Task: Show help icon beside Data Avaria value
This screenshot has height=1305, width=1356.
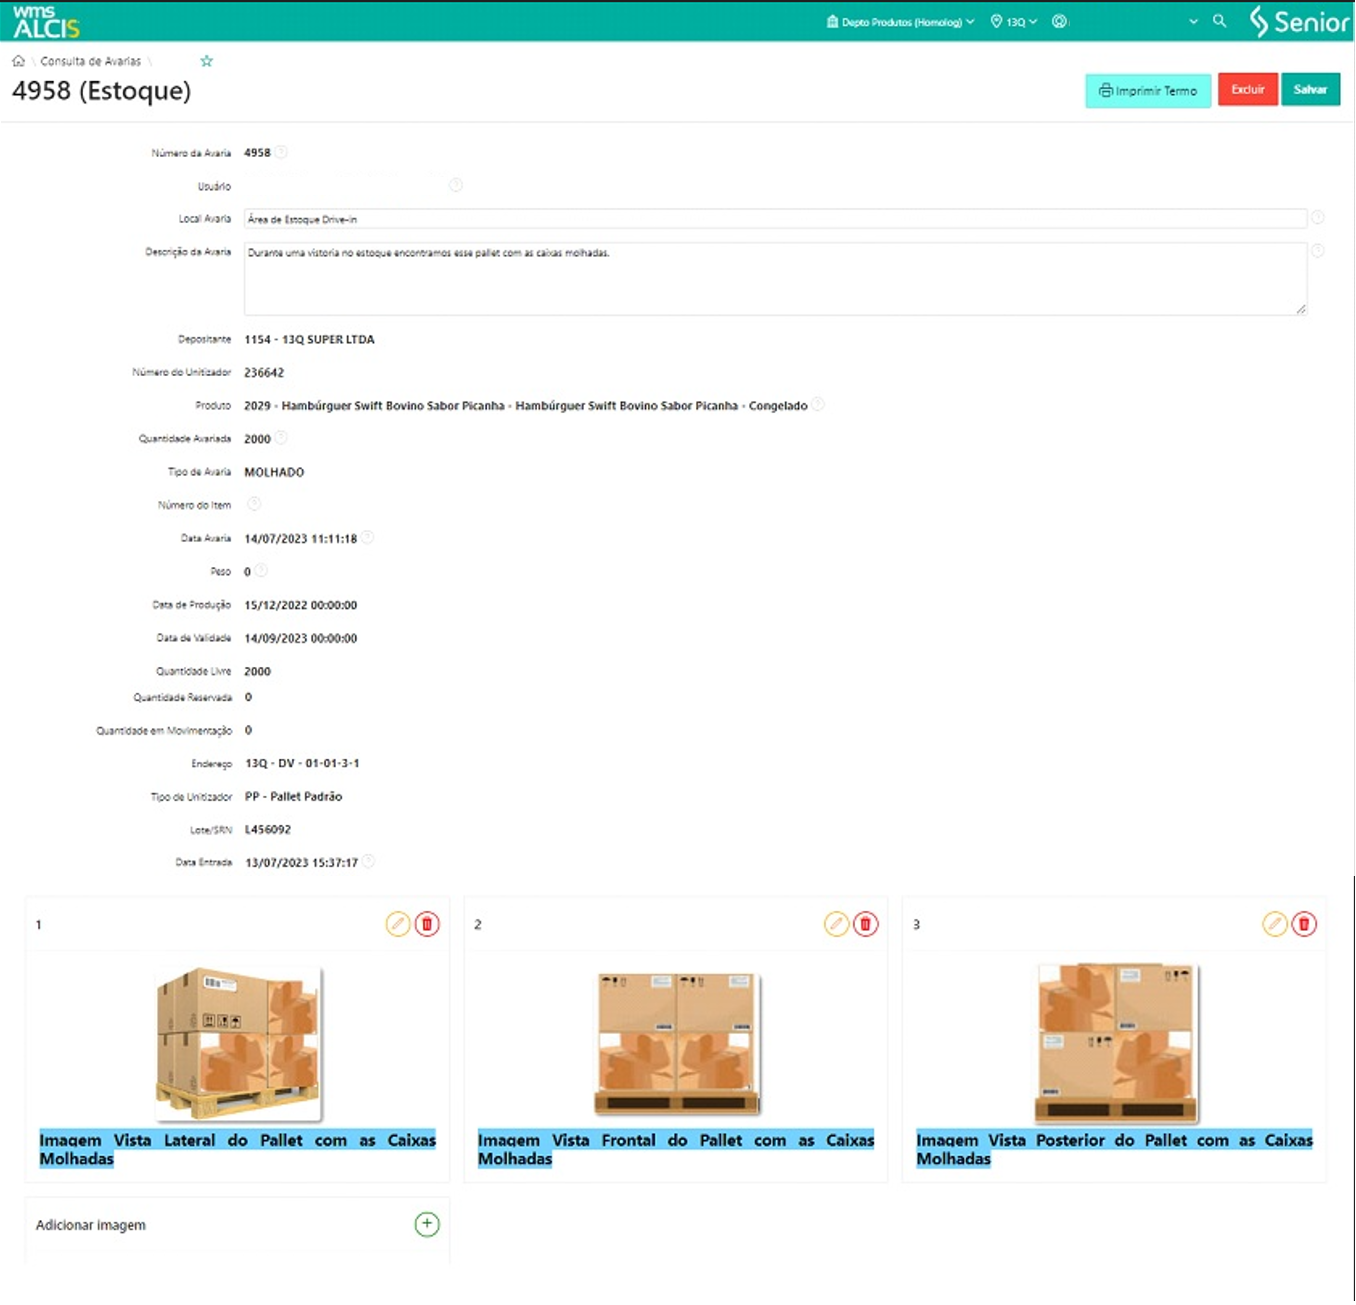Action: pos(368,538)
